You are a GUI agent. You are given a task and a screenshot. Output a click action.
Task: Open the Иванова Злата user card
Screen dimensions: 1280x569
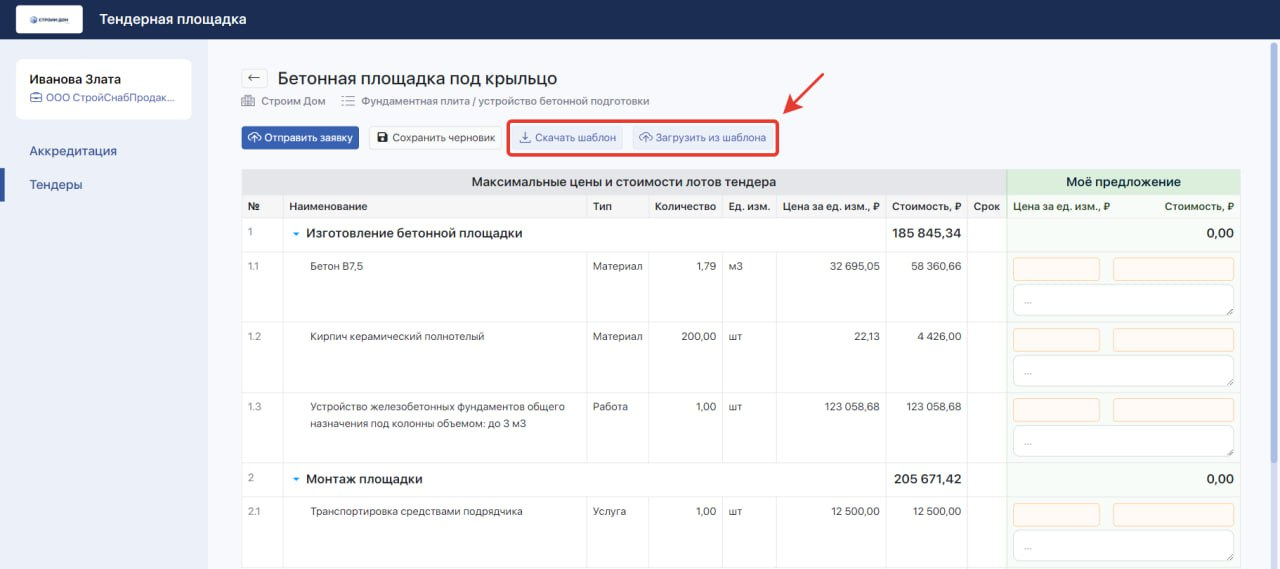pos(103,88)
